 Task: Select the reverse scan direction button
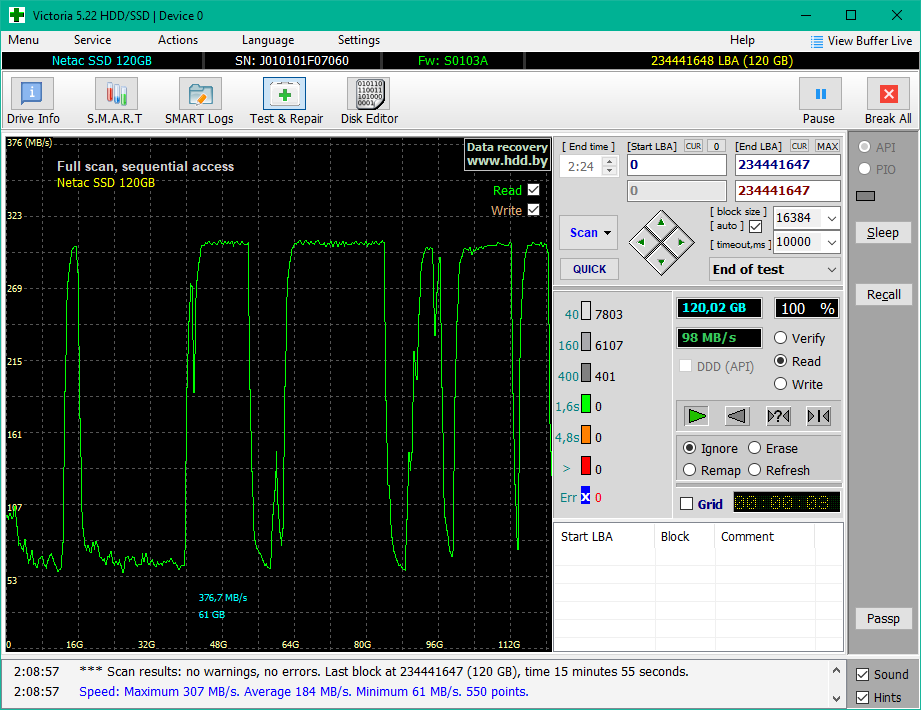coord(737,416)
